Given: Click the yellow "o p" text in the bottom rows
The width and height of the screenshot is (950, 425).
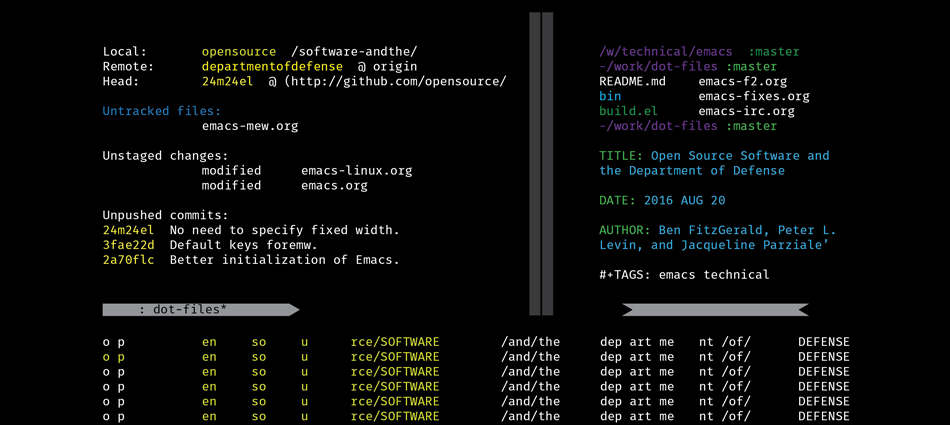Looking at the screenshot, I should click(113, 357).
